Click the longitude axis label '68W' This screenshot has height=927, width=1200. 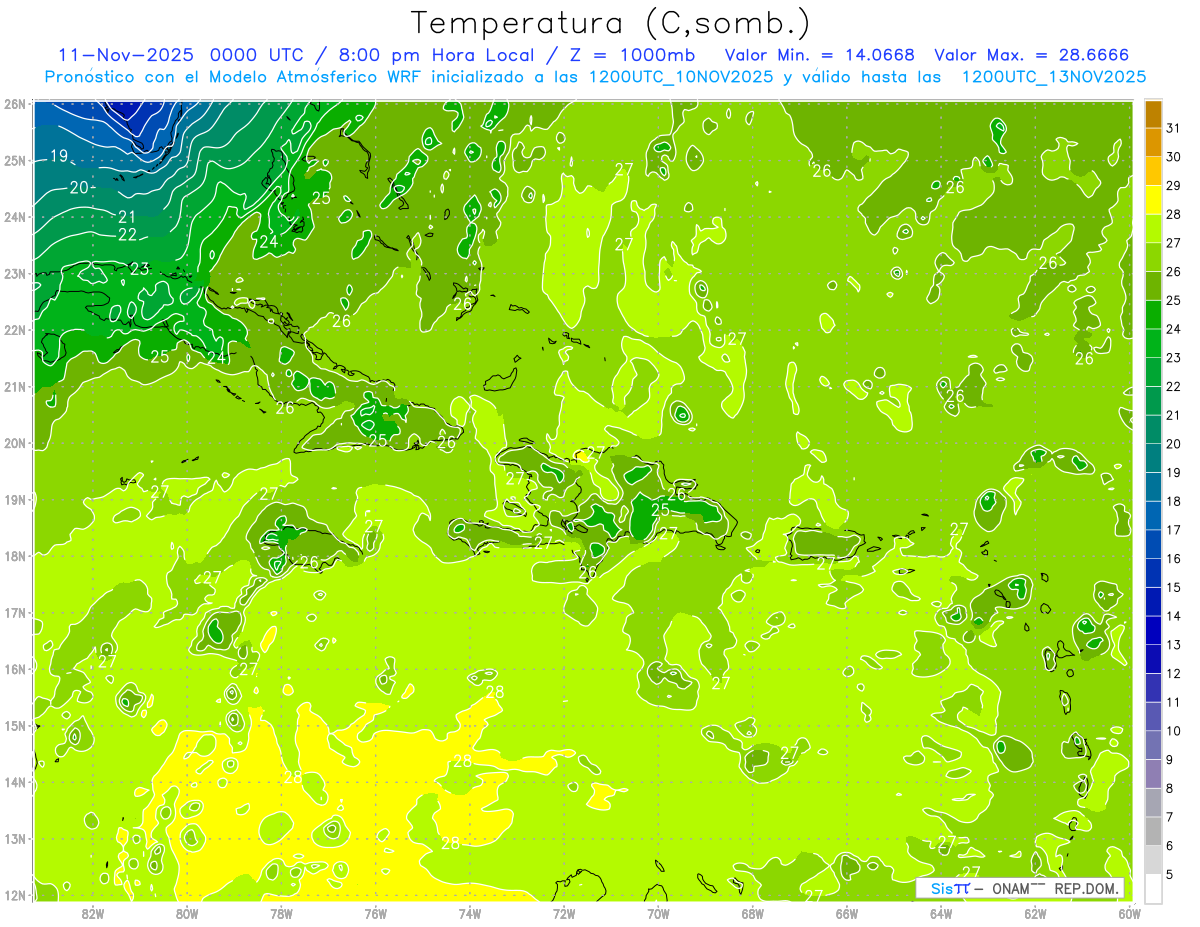(753, 914)
